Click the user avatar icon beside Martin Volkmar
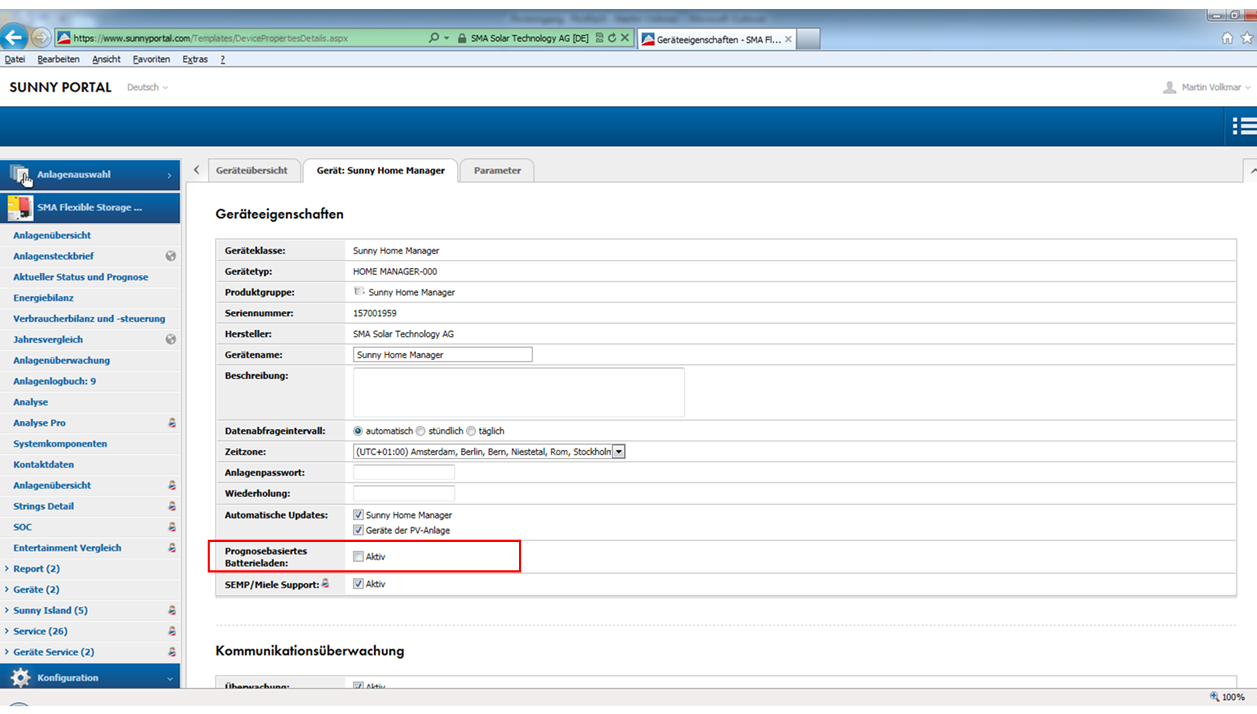 click(1169, 88)
